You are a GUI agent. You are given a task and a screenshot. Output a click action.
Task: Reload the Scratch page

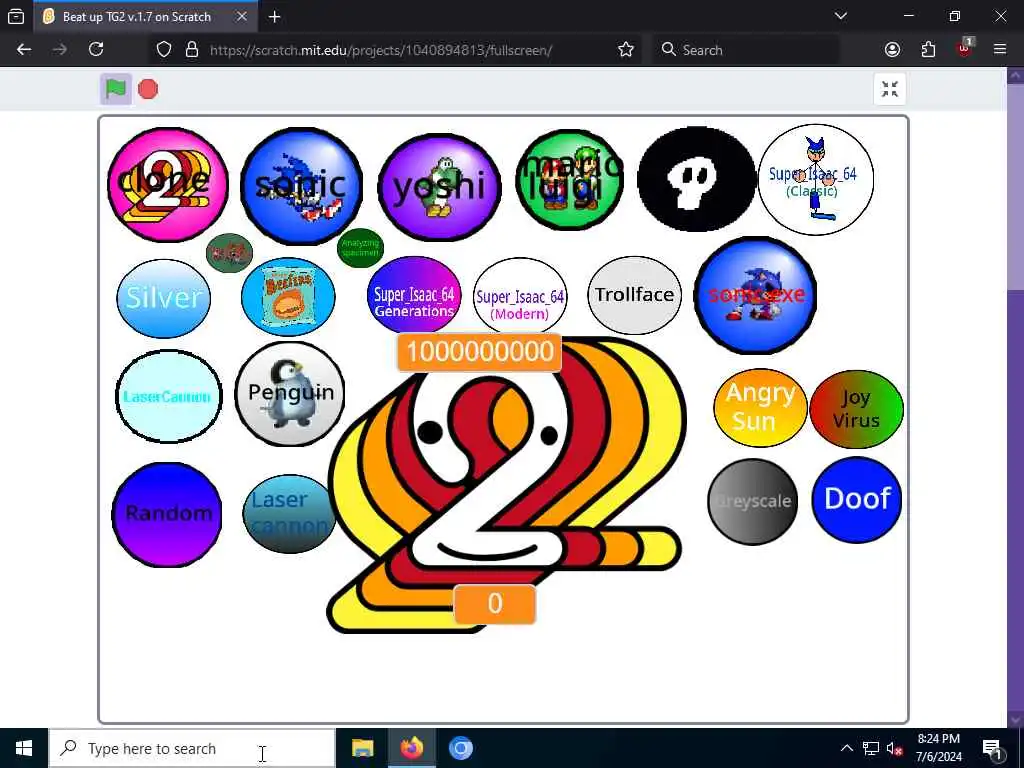point(96,50)
